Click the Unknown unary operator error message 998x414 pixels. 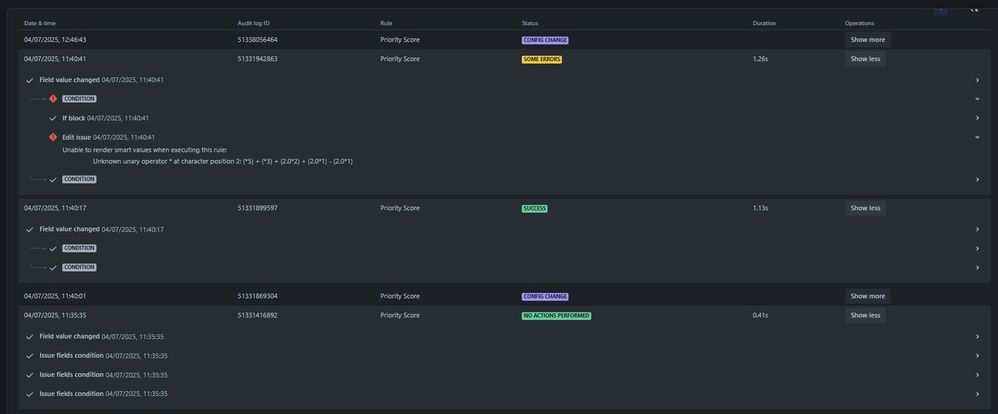(223, 162)
